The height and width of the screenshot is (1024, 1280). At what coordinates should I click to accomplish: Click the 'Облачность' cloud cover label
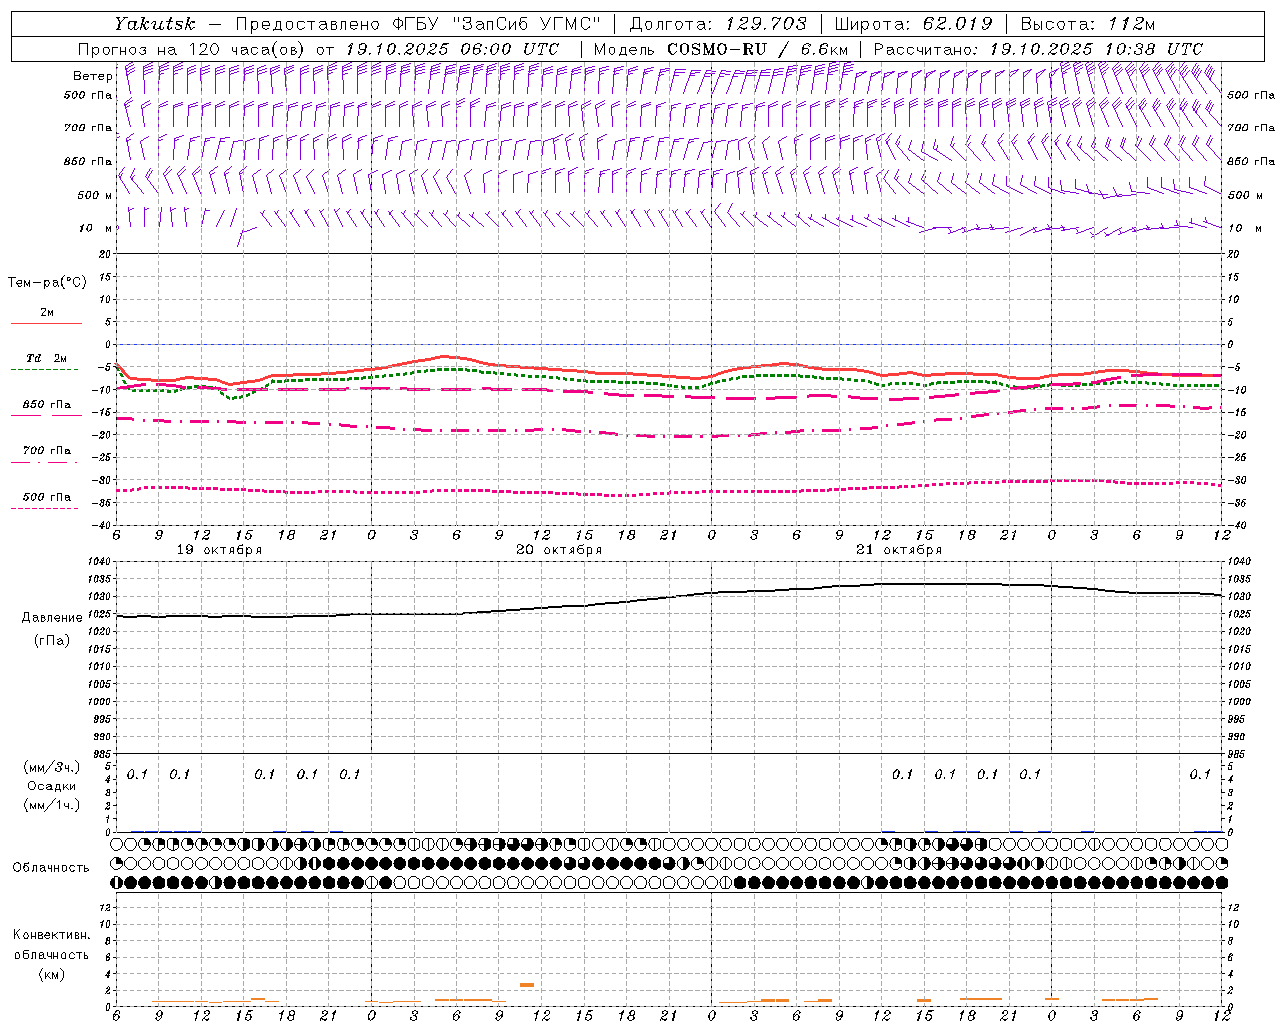[x=51, y=868]
